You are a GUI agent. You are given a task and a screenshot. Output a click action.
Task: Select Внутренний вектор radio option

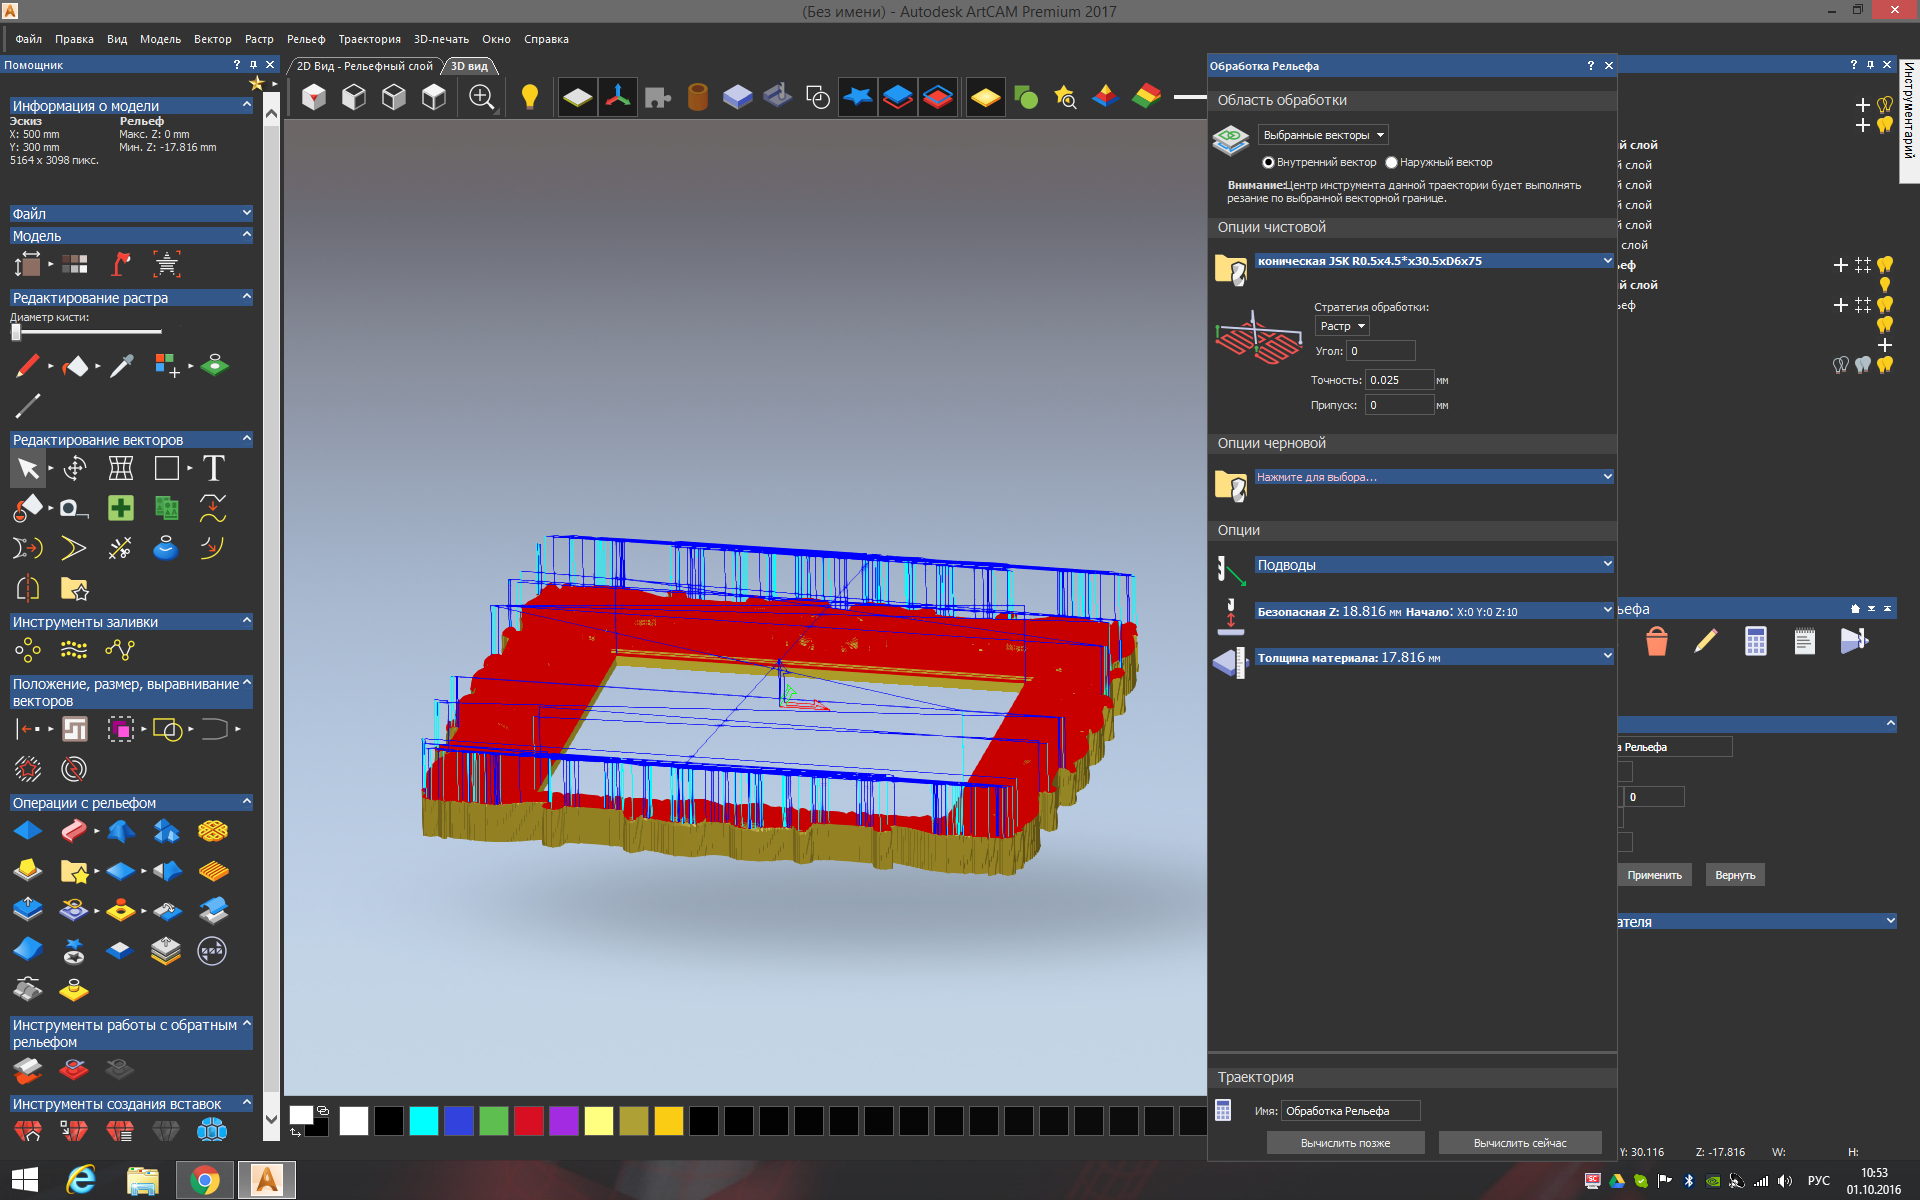[x=1268, y=162]
